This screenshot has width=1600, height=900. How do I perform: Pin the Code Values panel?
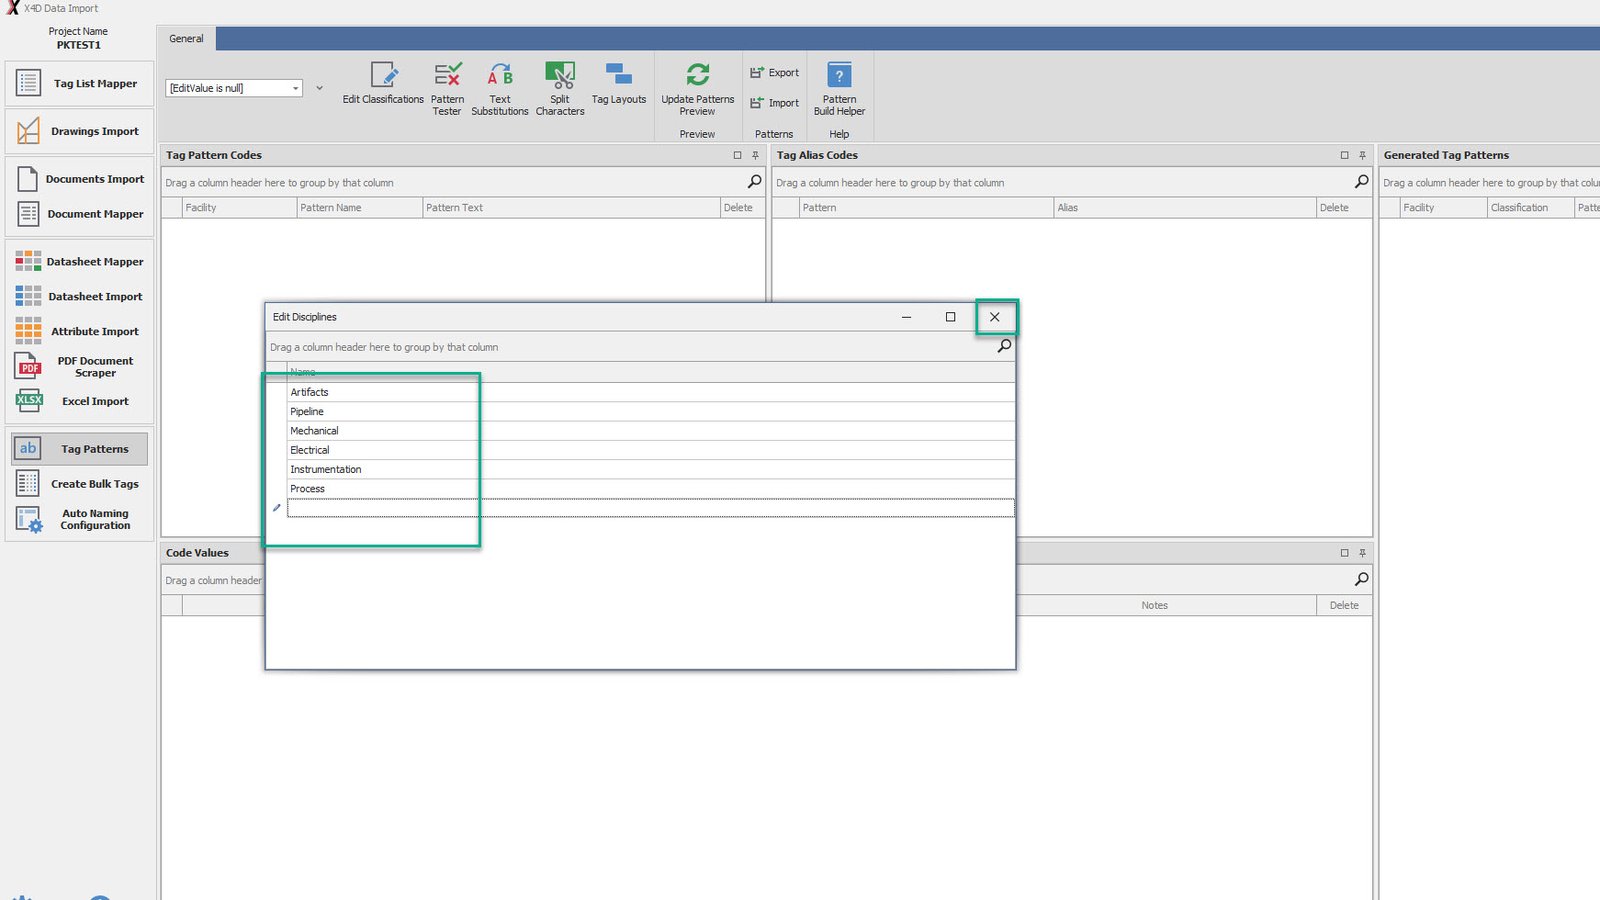1362,553
